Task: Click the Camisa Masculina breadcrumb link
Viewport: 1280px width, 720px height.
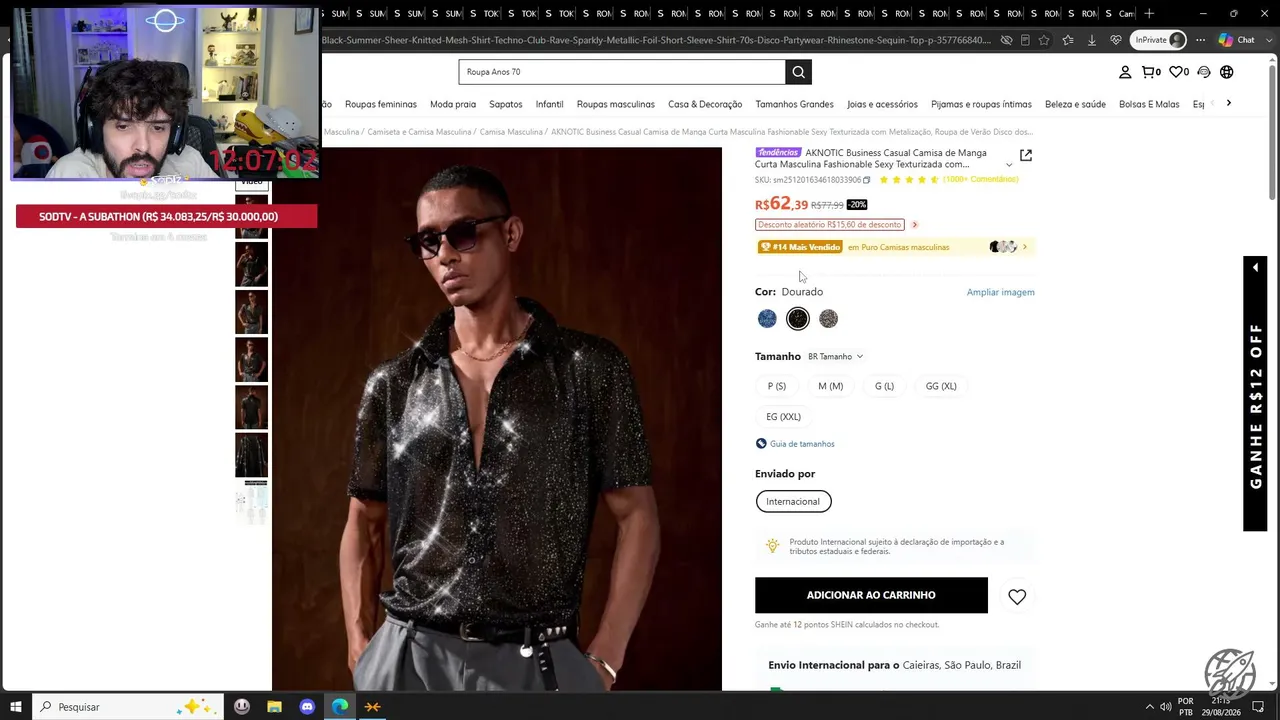Action: [x=511, y=132]
